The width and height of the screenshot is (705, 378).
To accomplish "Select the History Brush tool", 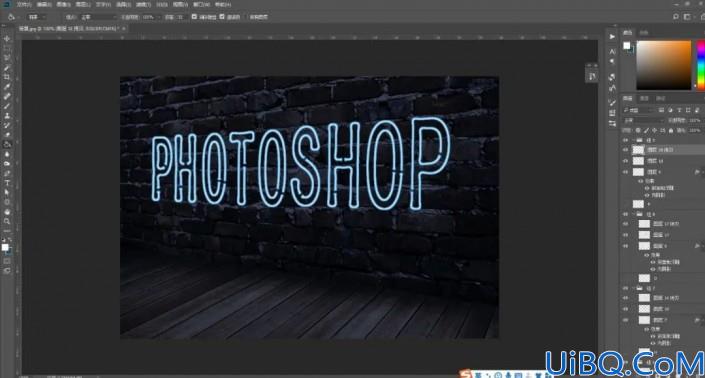I will click(7, 125).
